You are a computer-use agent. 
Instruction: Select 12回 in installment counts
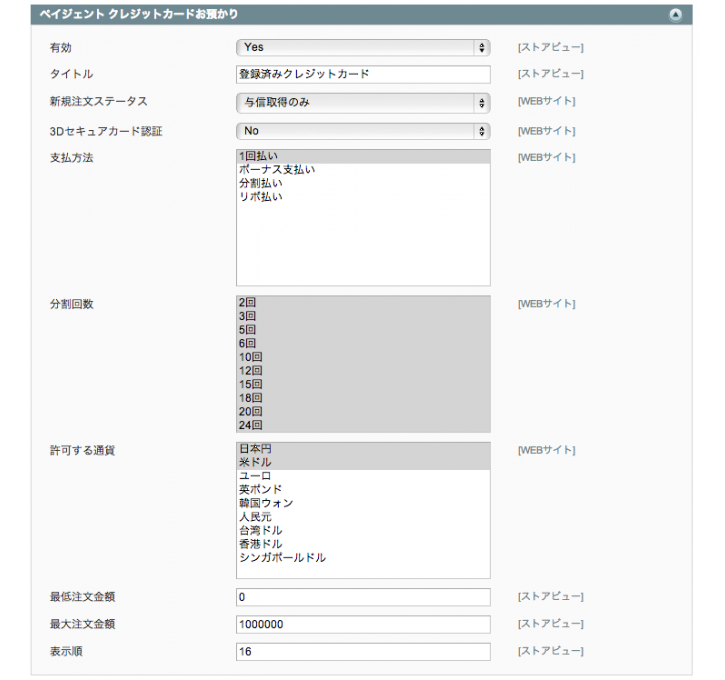(363, 371)
